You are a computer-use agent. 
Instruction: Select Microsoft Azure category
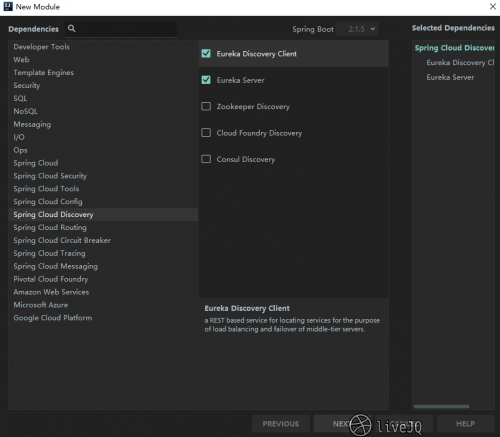coord(103,305)
